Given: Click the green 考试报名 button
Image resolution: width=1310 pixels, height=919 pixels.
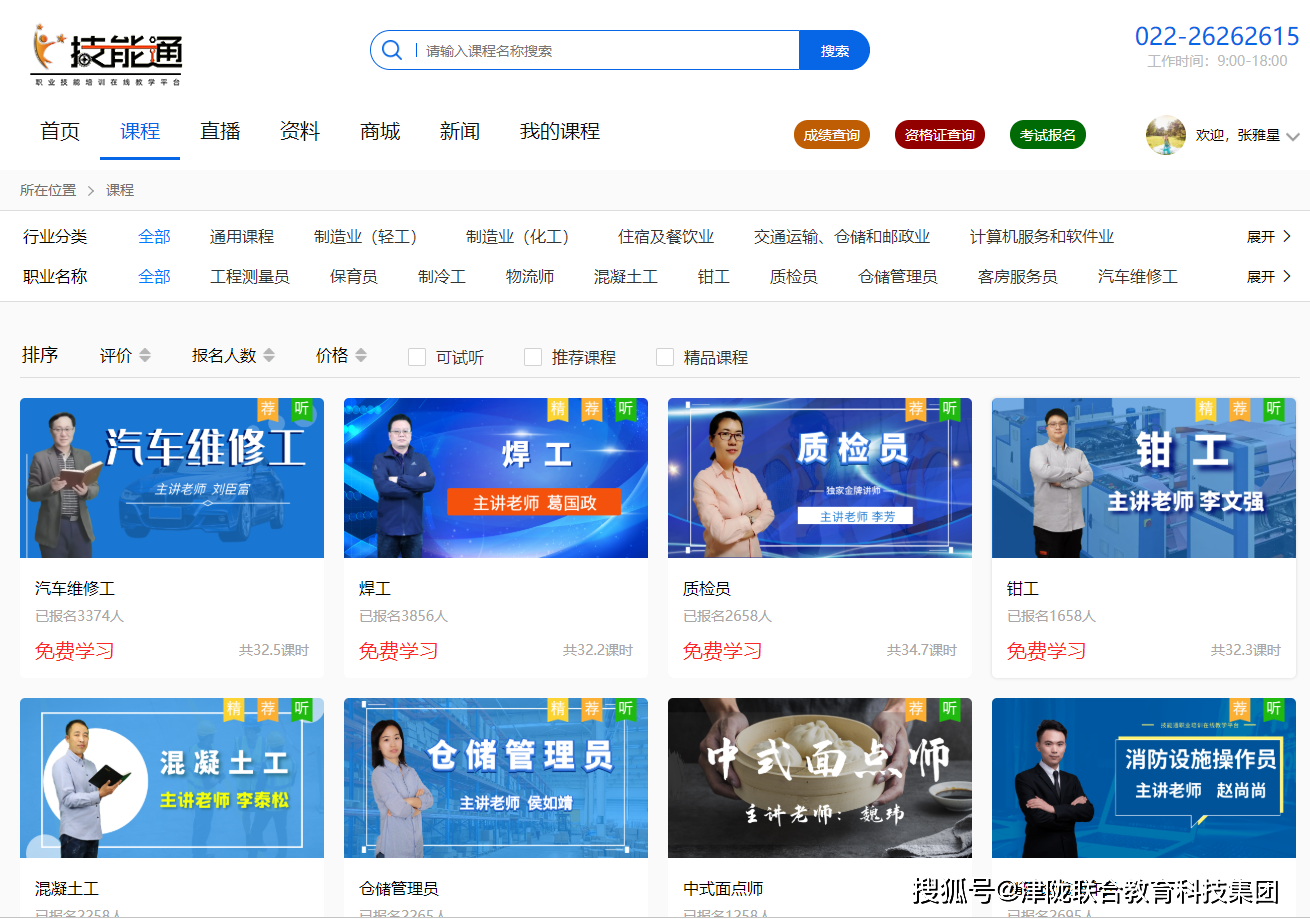Looking at the screenshot, I should [x=1048, y=135].
